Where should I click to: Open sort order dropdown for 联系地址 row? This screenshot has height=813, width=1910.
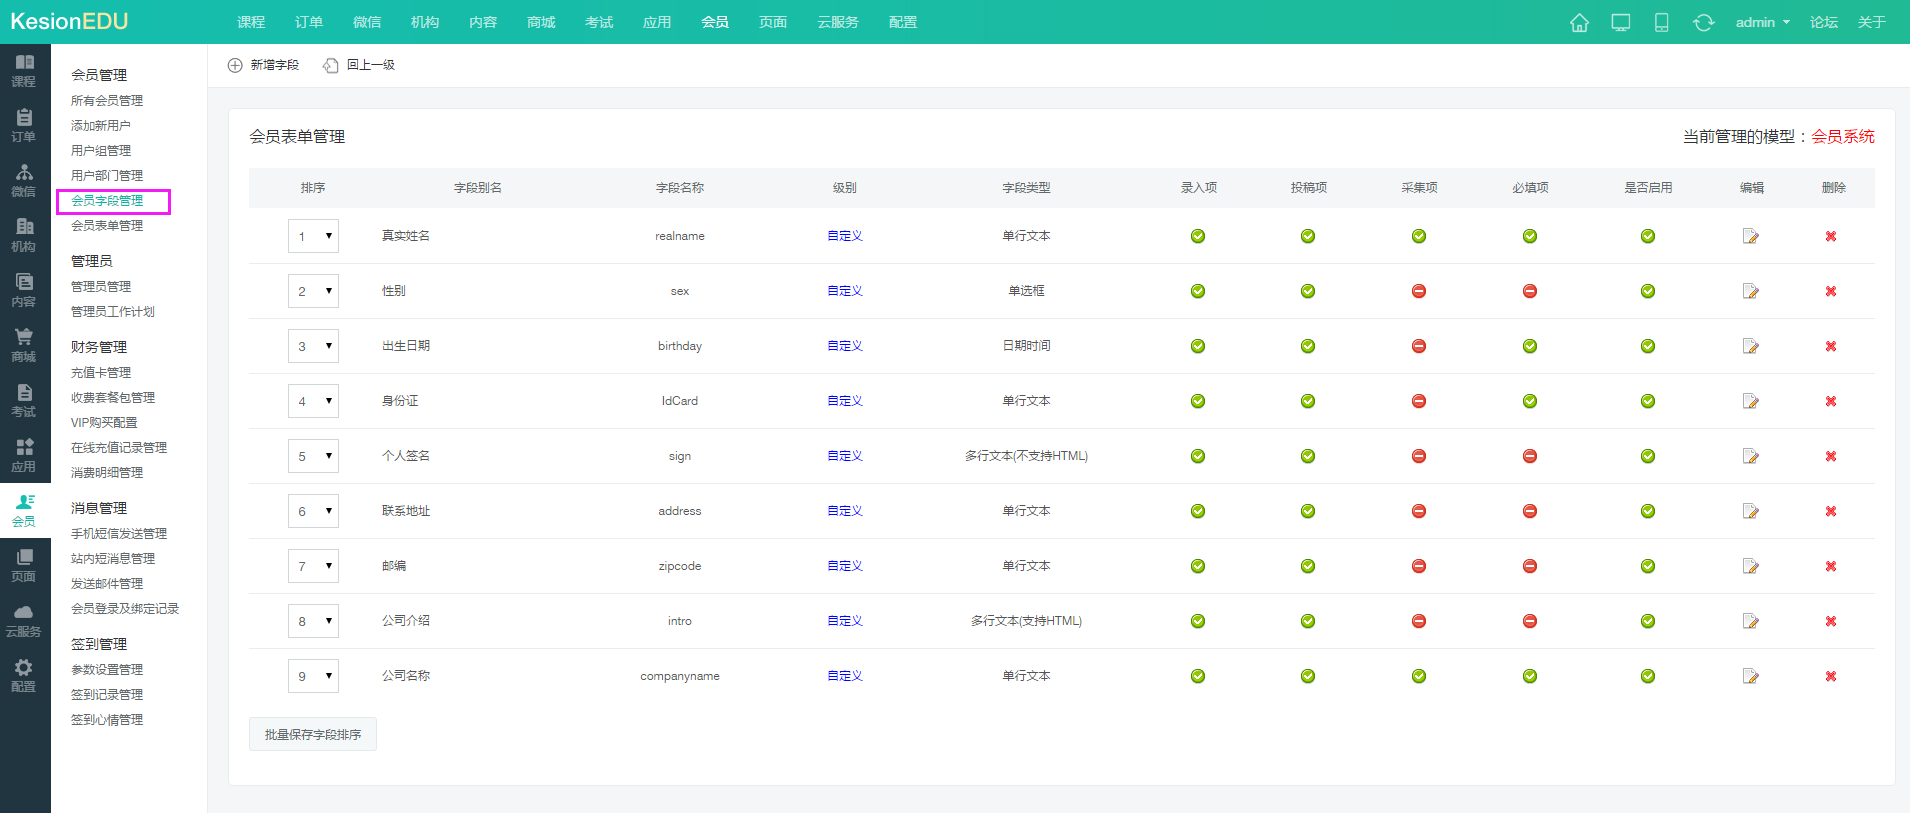click(x=313, y=511)
